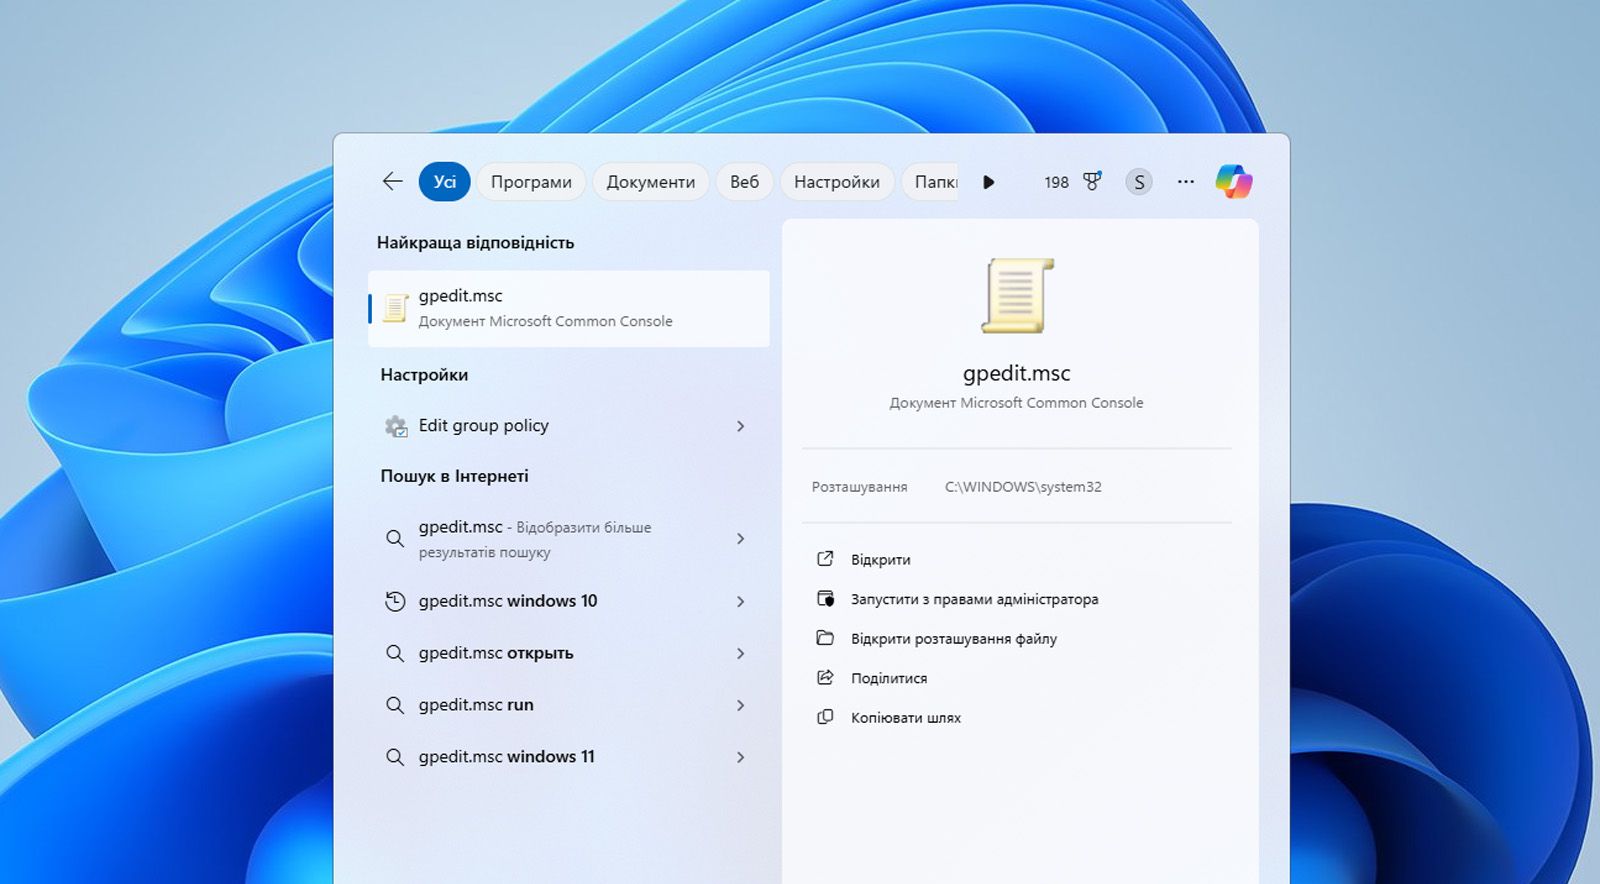Click the search icon beside gpedit.msc run

tap(395, 705)
